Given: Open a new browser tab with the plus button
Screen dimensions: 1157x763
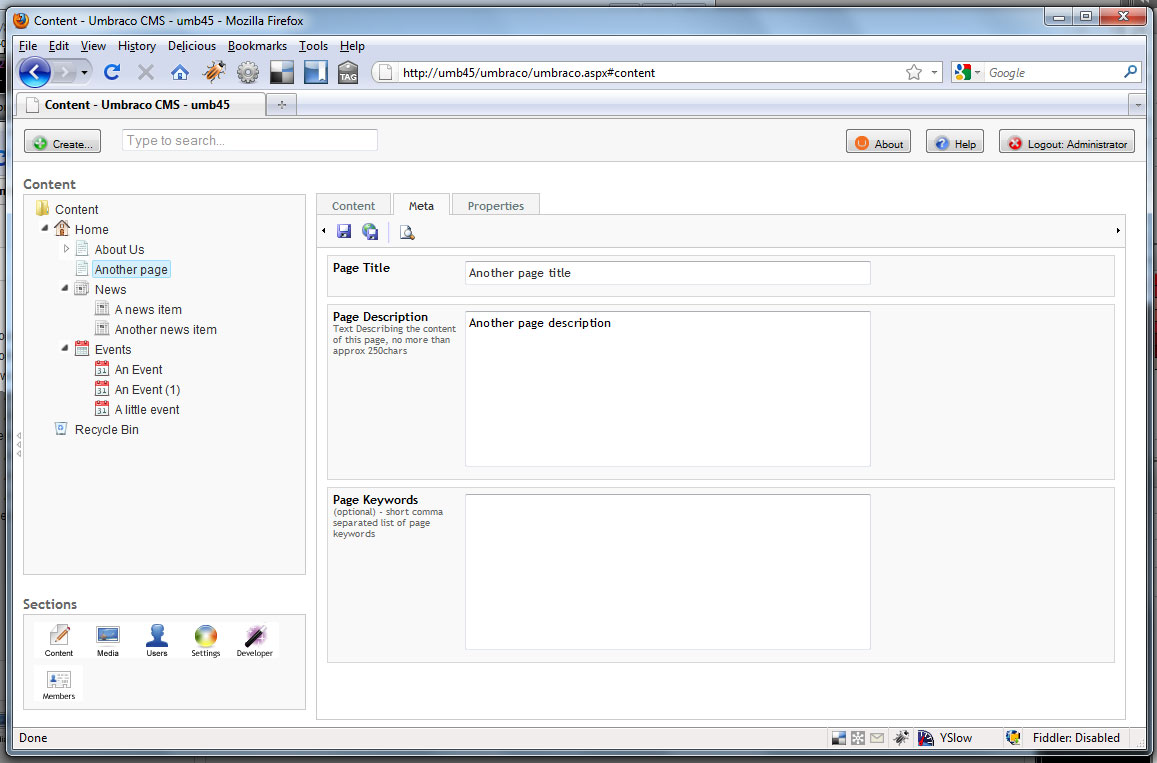Looking at the screenshot, I should pos(282,105).
